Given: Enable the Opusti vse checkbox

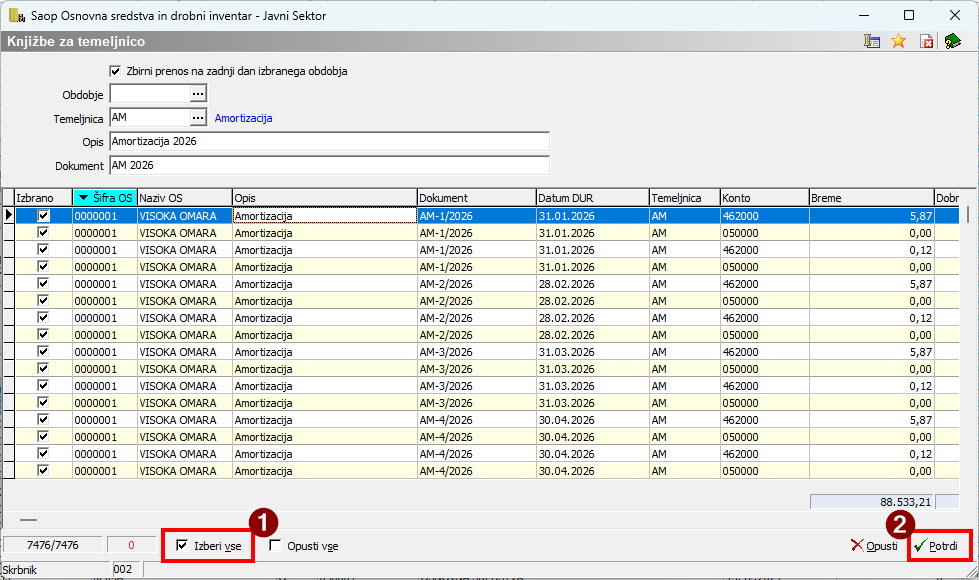Looking at the screenshot, I should pos(276,546).
